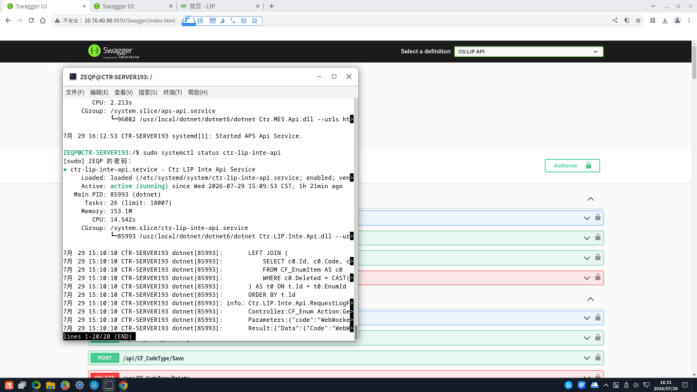Image resolution: width=697 pixels, height=392 pixels.
Task: Click the Swagger logo
Action: (x=113, y=51)
